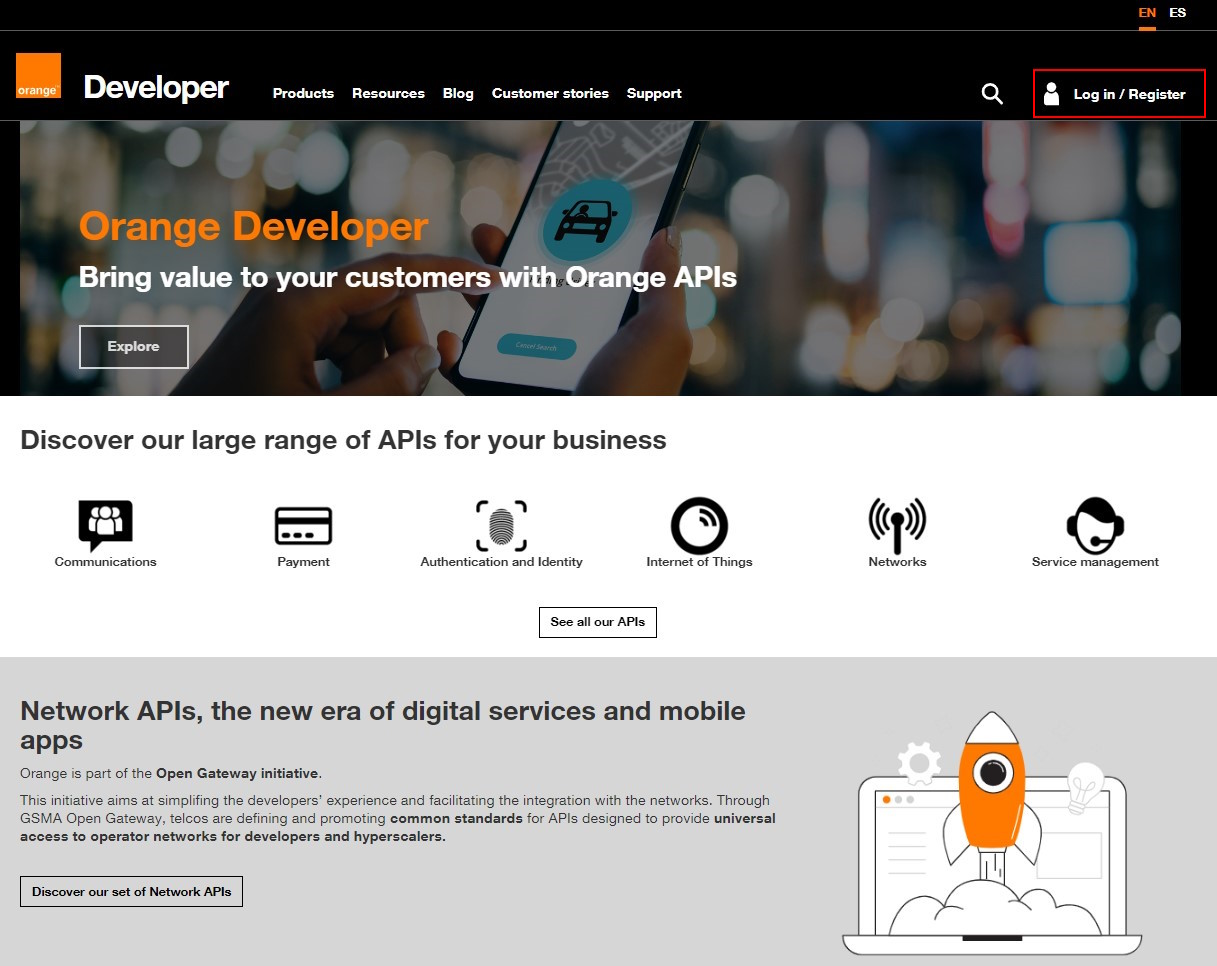Click 'Discover our large range of APIs' heading
Screen dimensions: 1217x966
[x=343, y=440]
